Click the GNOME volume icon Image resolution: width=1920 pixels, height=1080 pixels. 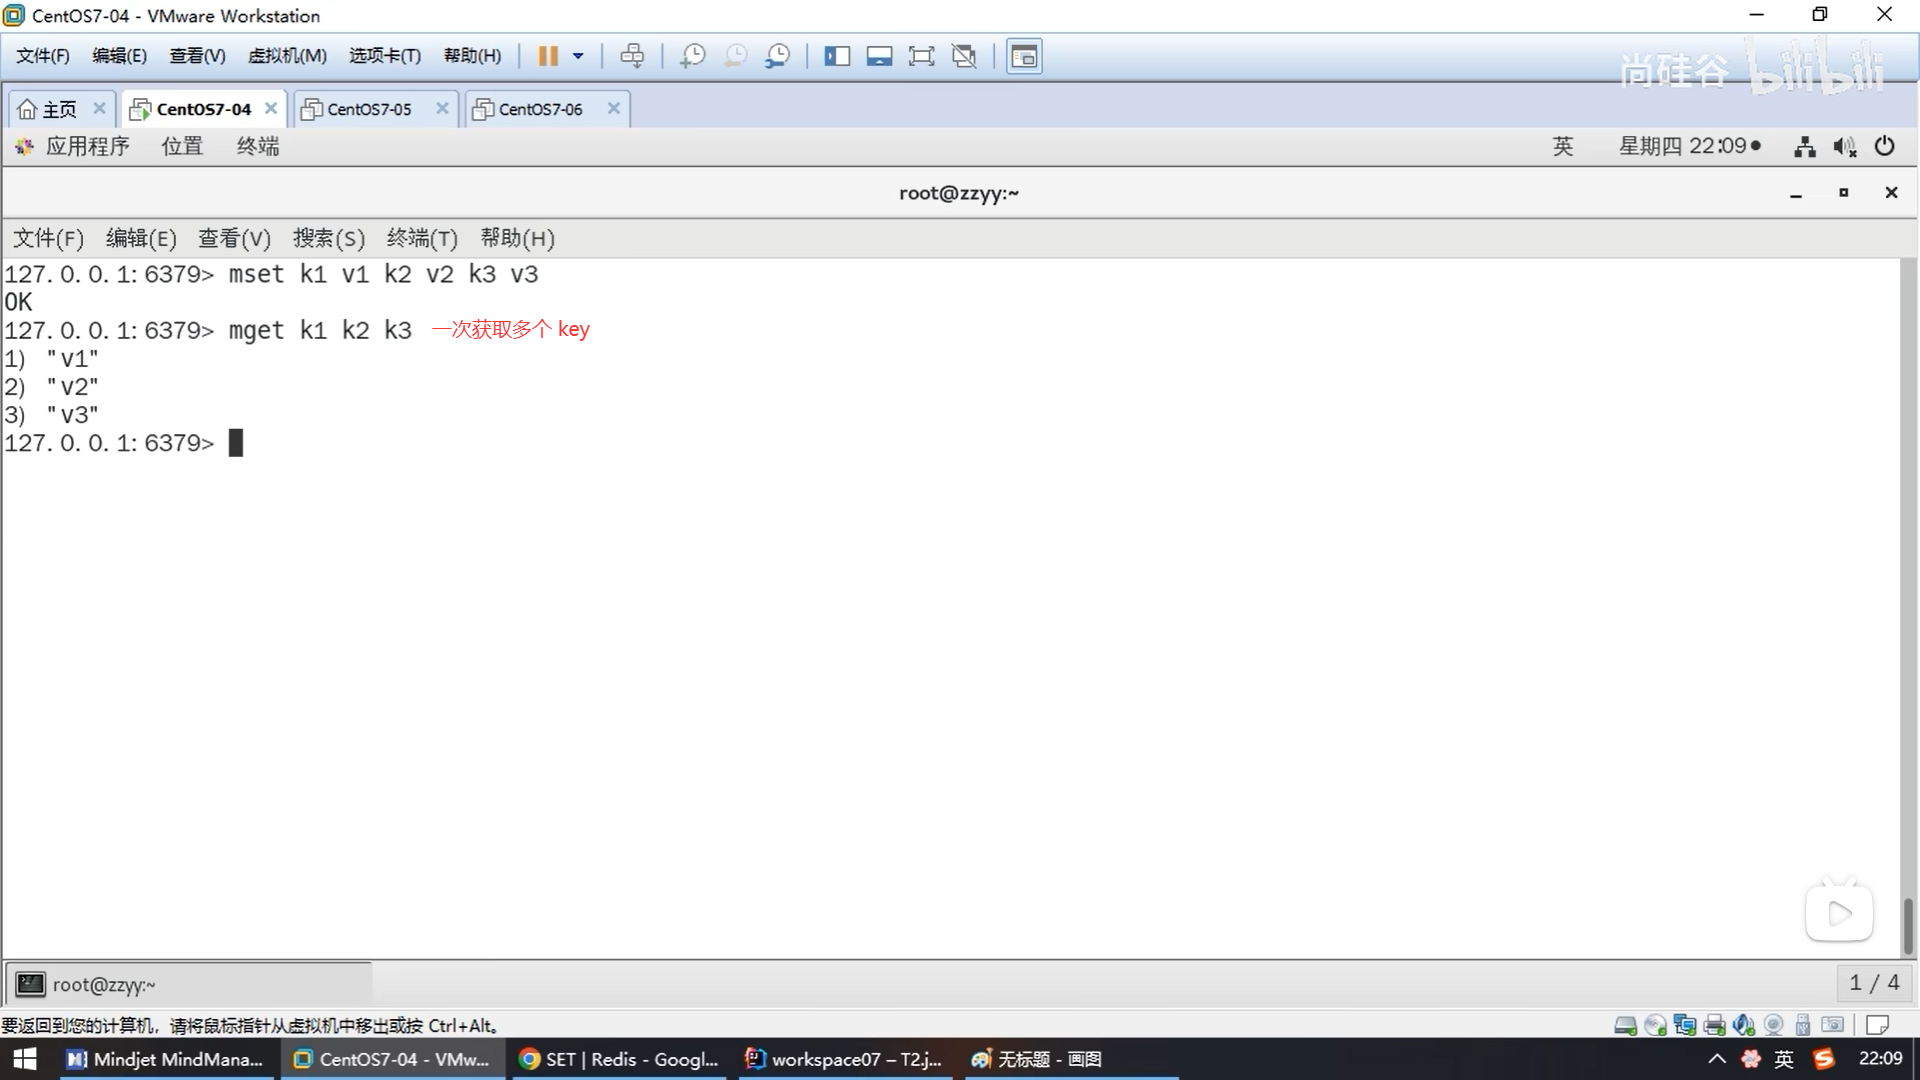click(x=1844, y=147)
